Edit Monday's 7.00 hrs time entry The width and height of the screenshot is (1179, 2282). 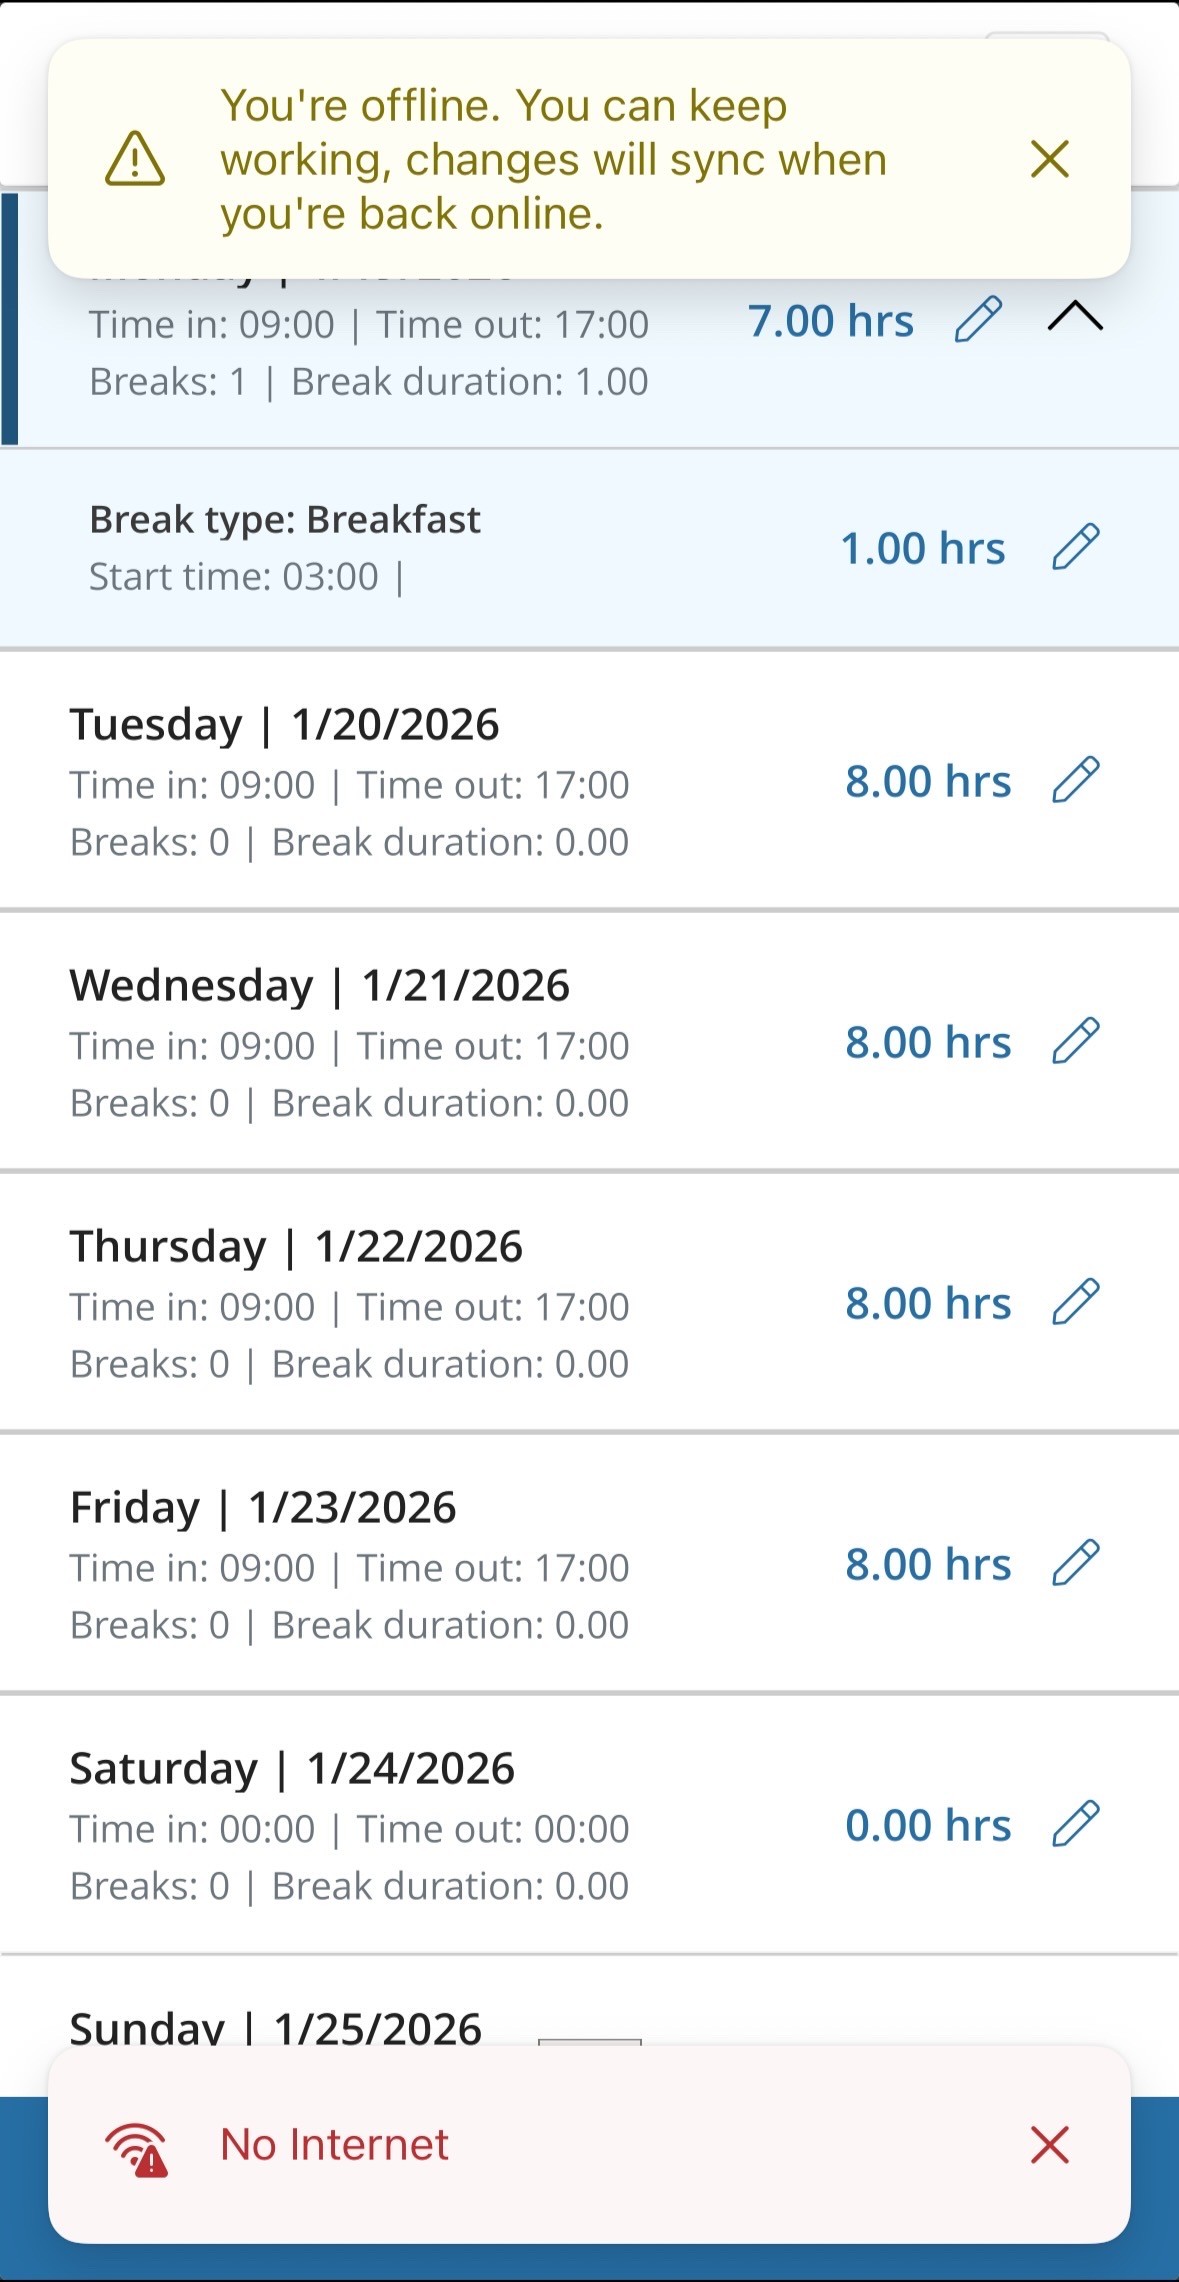coord(978,320)
